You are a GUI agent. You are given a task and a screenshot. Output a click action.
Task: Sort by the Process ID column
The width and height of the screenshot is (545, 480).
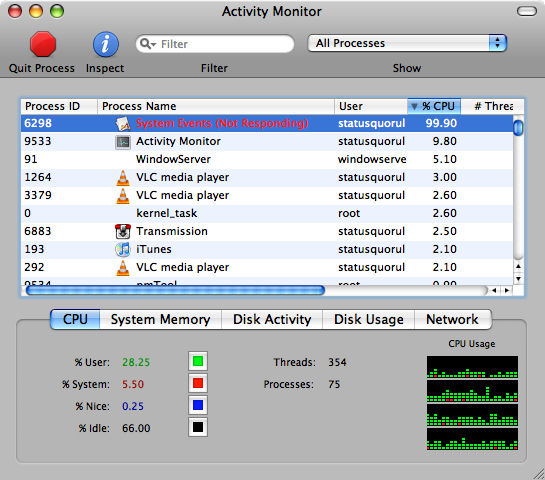59,106
